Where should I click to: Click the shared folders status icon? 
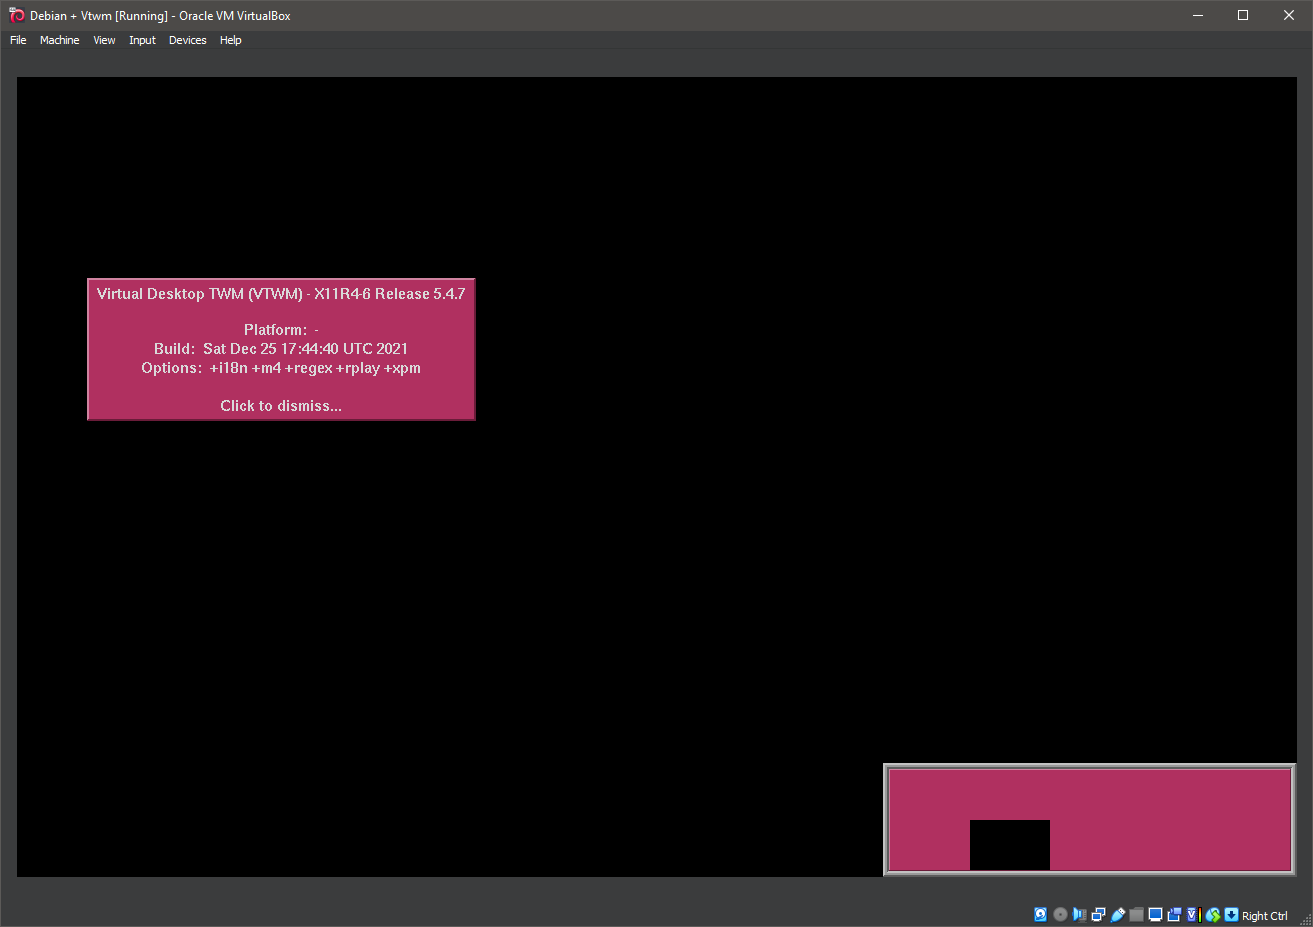point(1136,915)
